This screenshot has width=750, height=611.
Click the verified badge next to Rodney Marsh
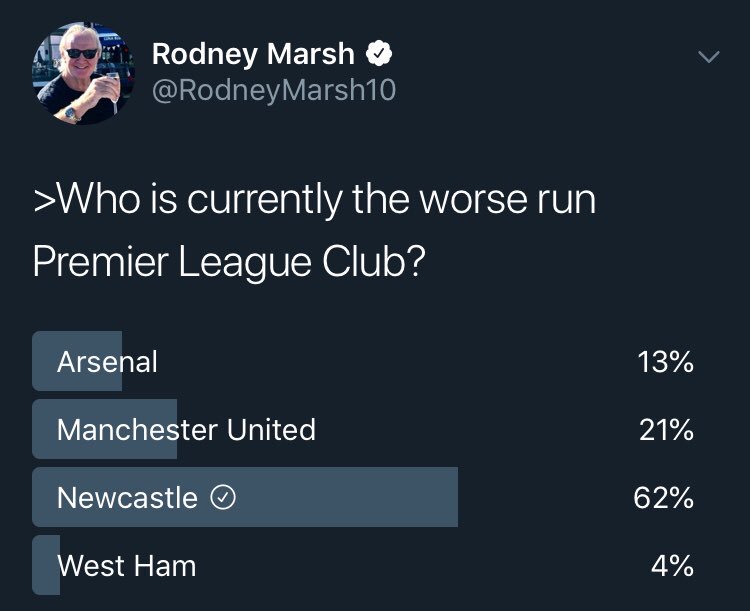coord(379,54)
